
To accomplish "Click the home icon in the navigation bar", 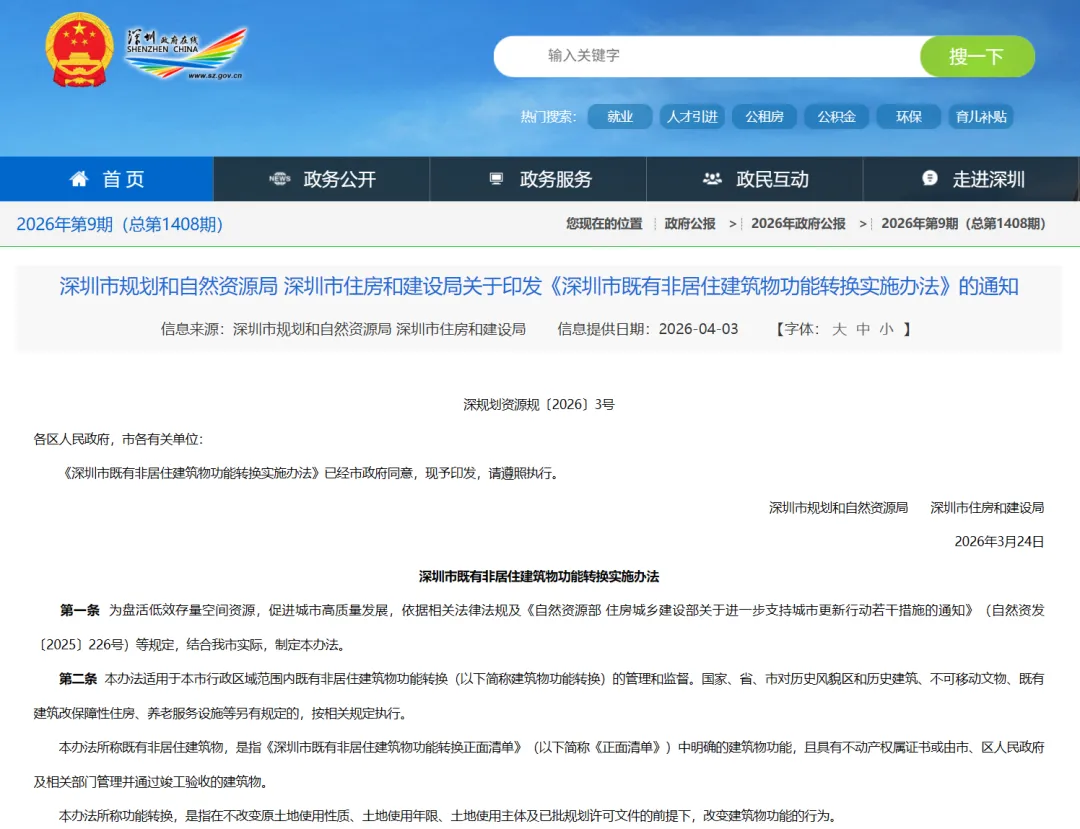I will [79, 179].
